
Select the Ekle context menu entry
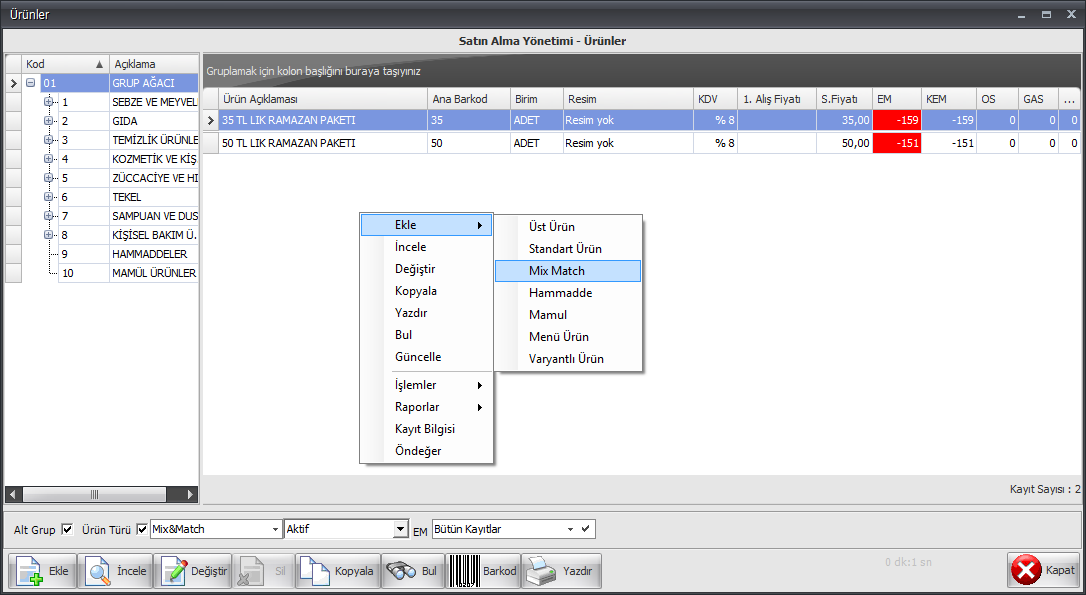(x=427, y=225)
